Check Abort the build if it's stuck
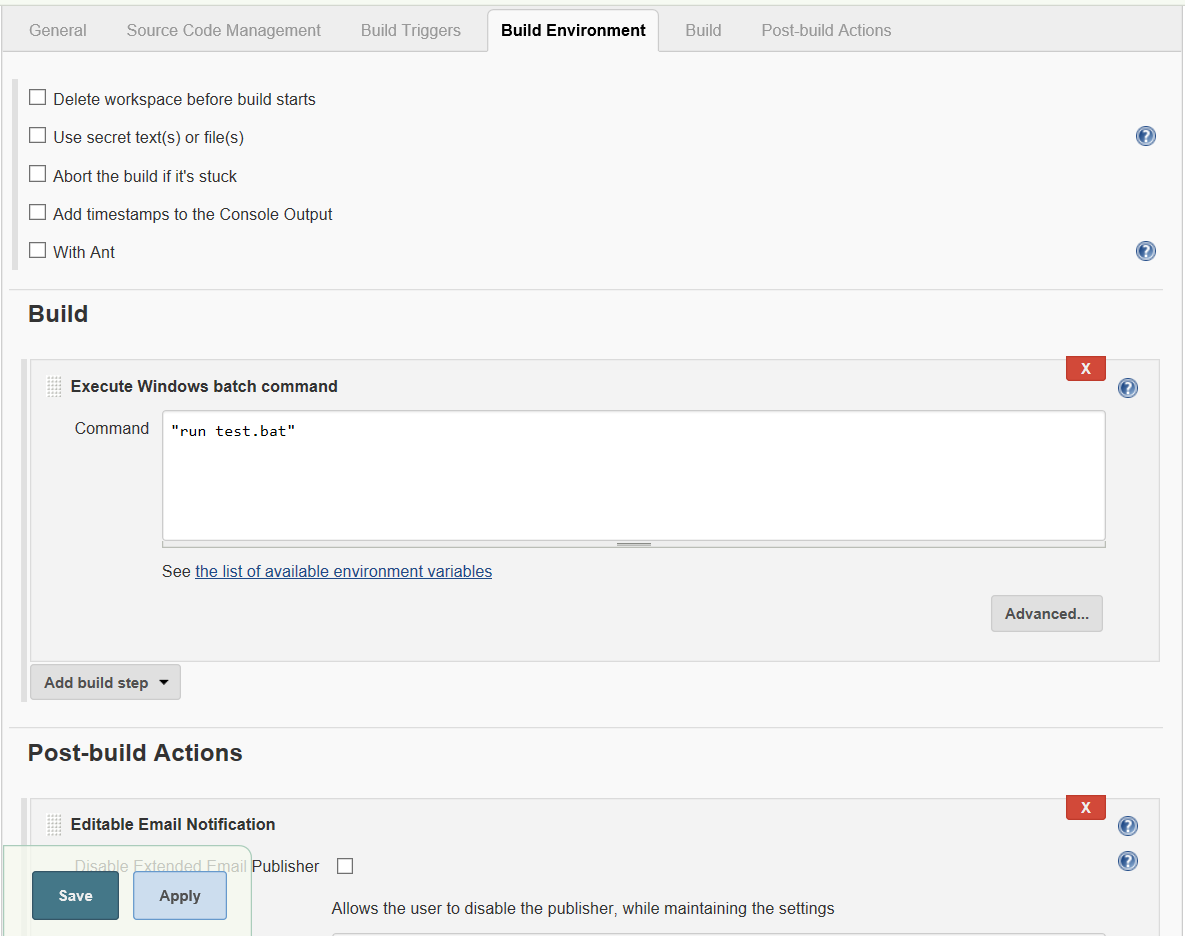Screen dimensions: 1185x936 [38, 174]
